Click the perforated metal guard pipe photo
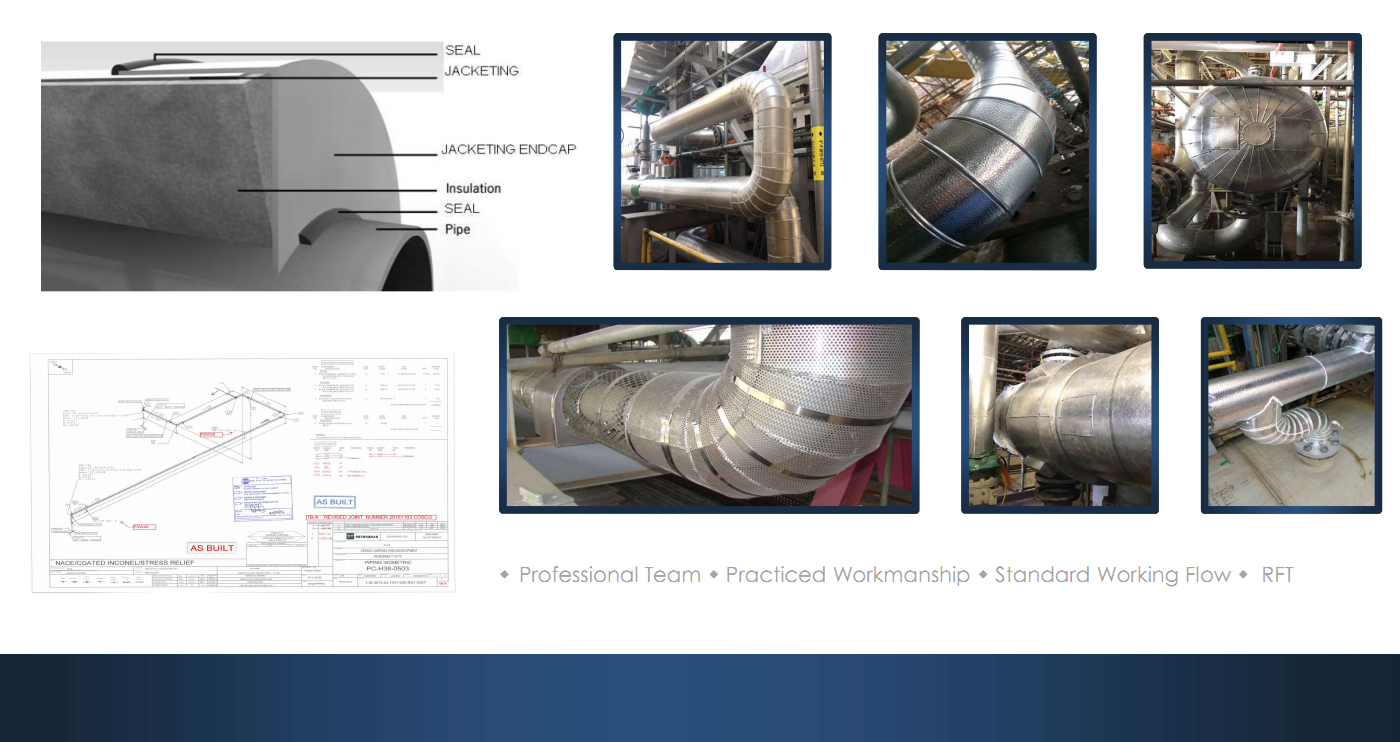Viewport: 1400px width, 742px height. point(709,416)
